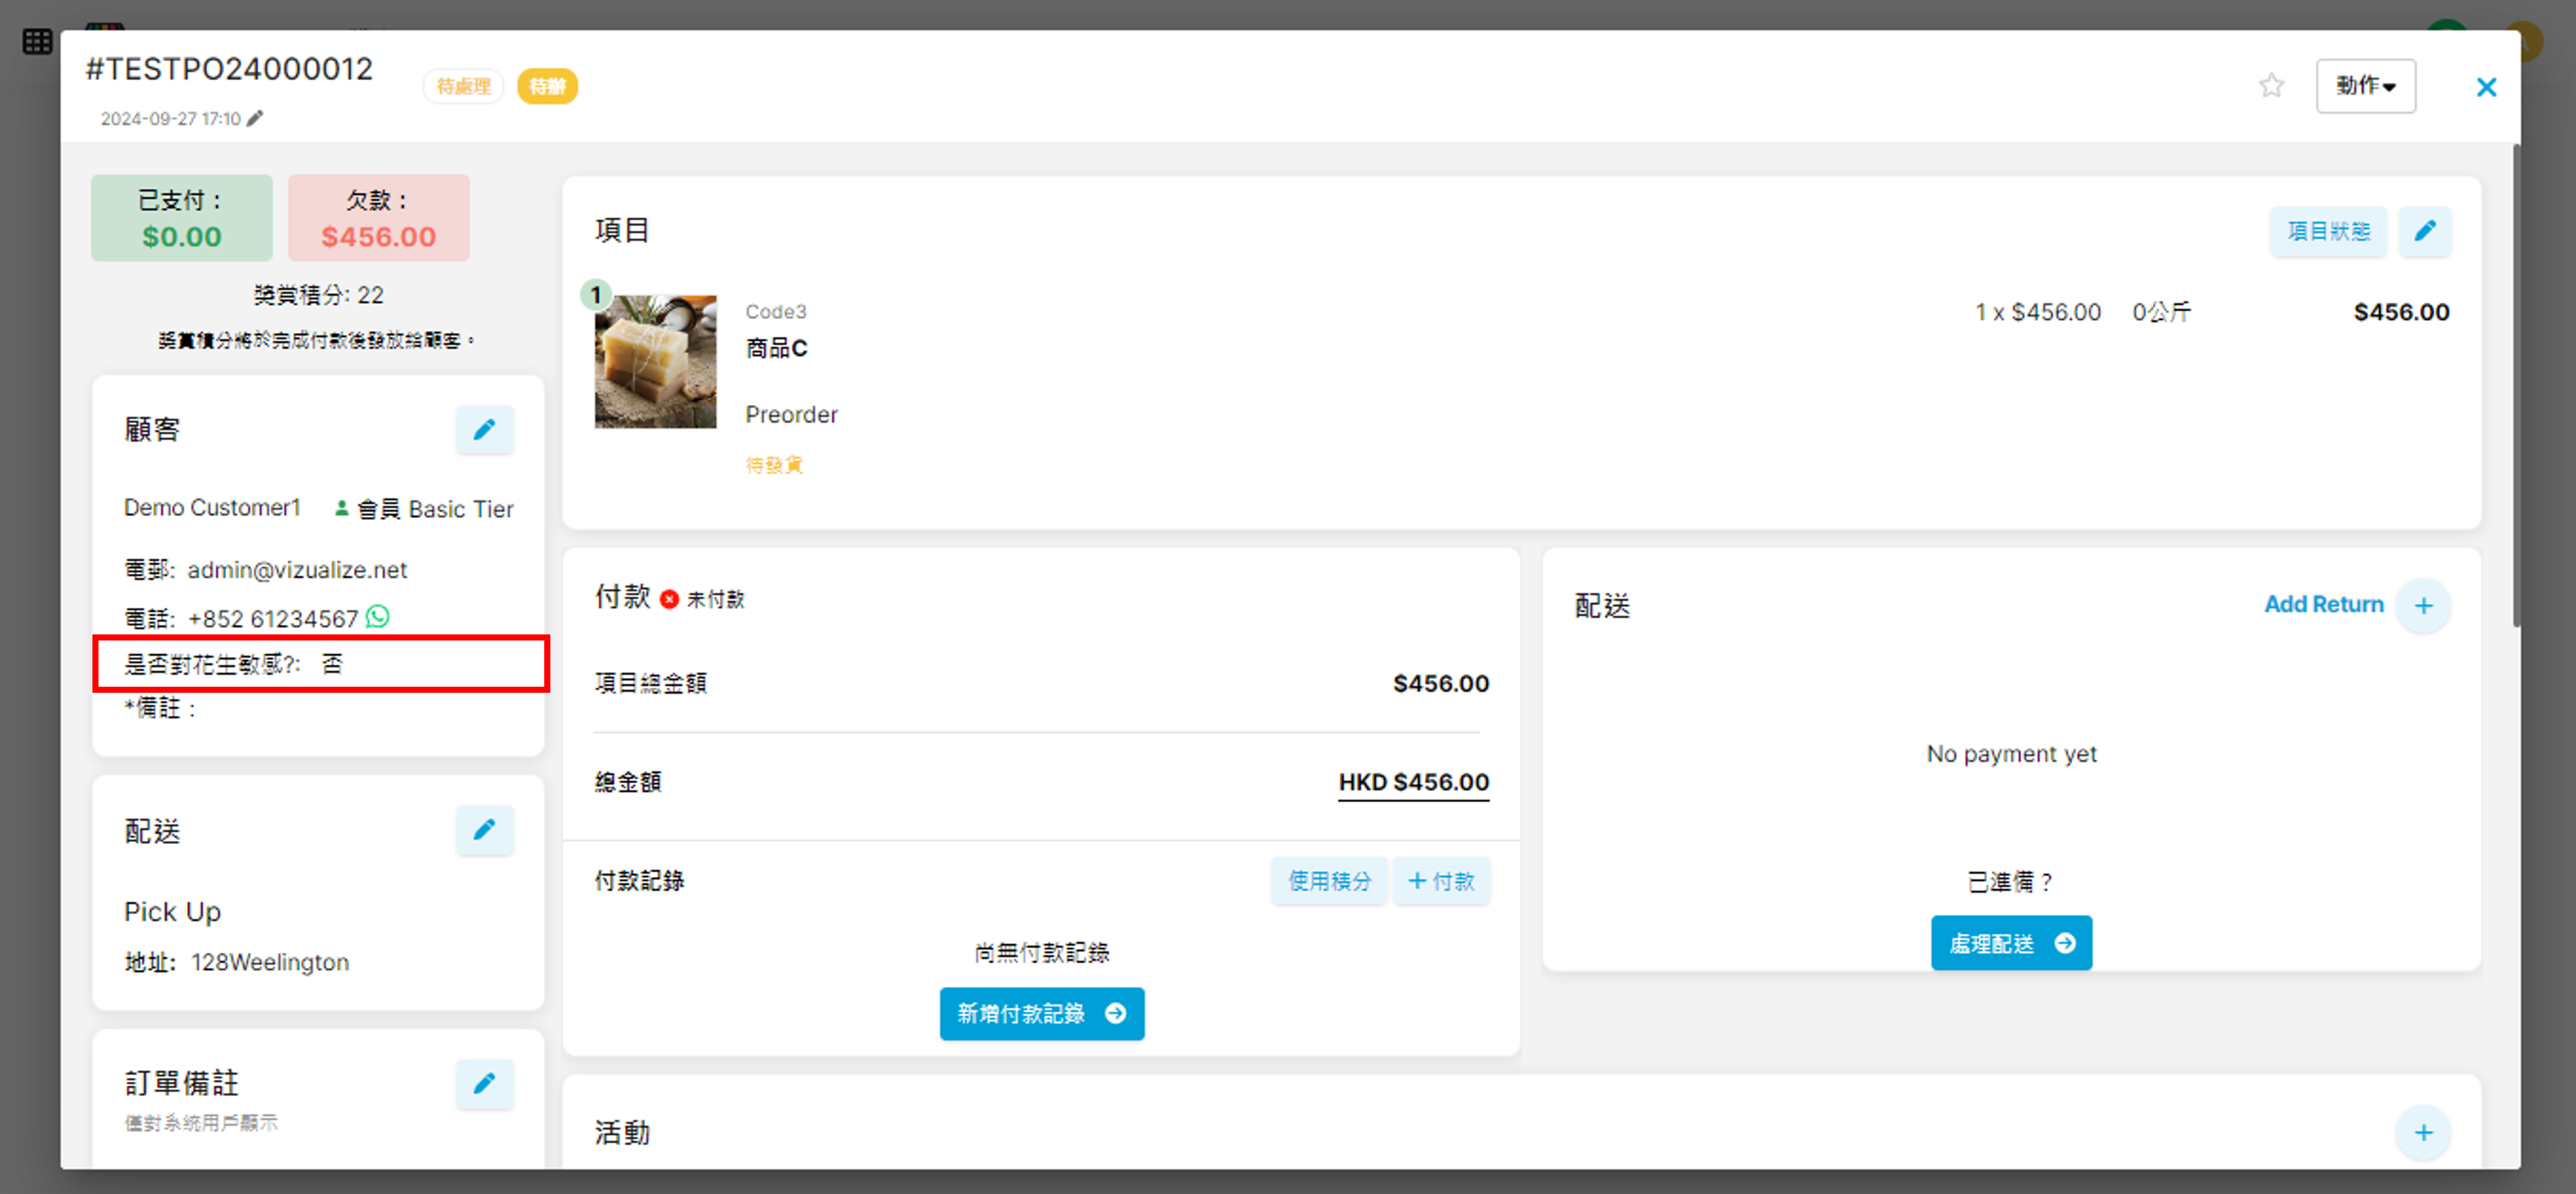
Task: Click the + 付款 button
Action: tap(1441, 881)
